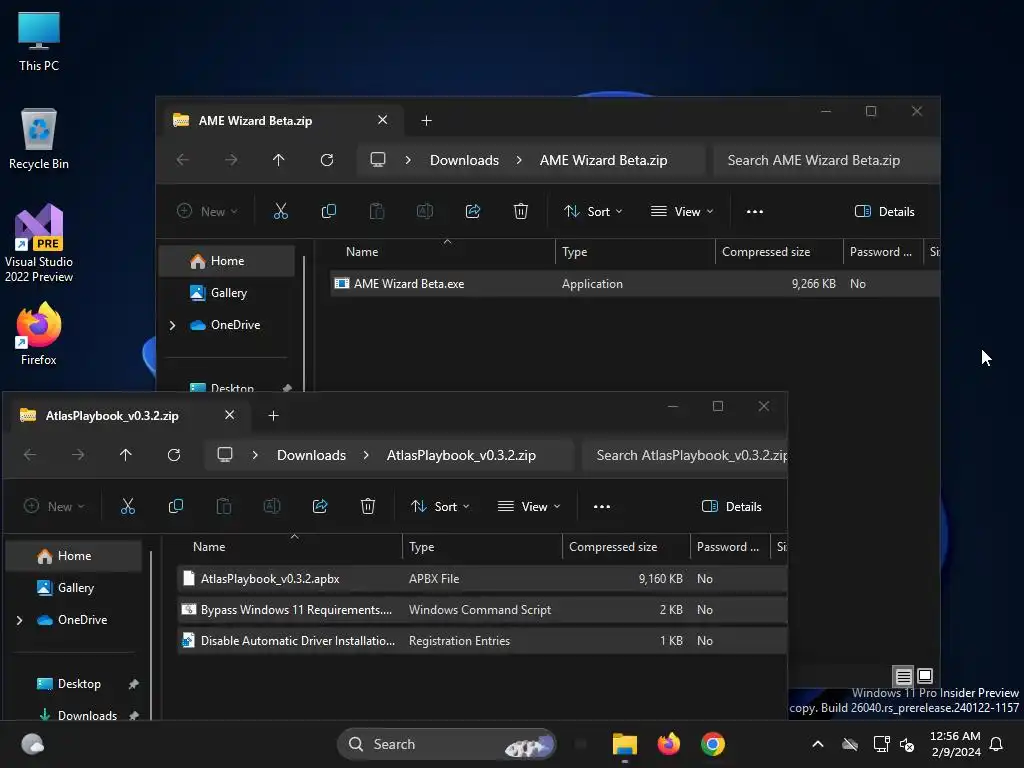Select This PC desktop icon
This screenshot has width=1024, height=768.
tap(39, 41)
